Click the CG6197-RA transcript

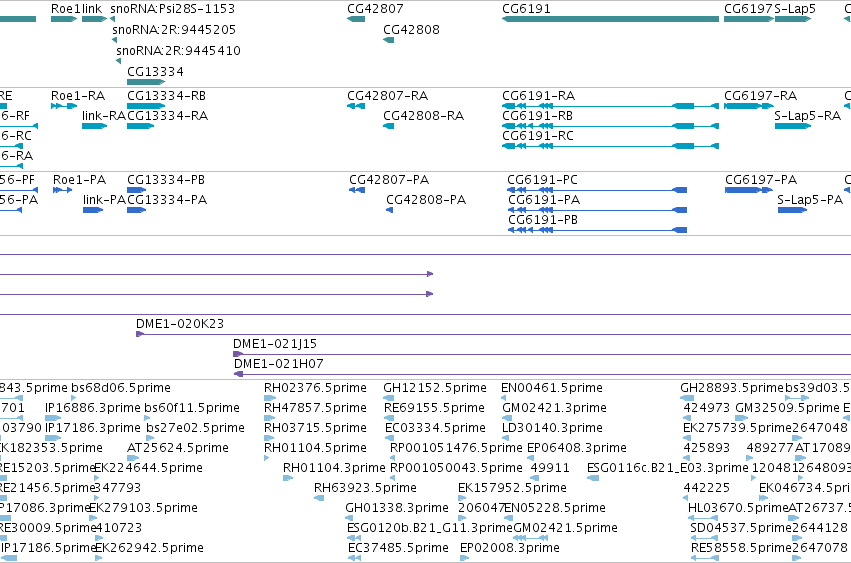[x=748, y=106]
